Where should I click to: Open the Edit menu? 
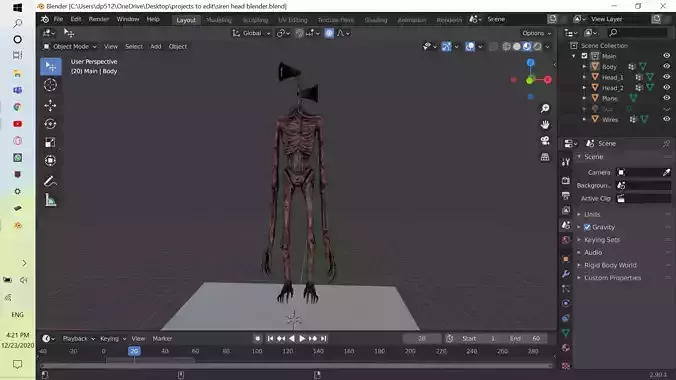coord(76,19)
